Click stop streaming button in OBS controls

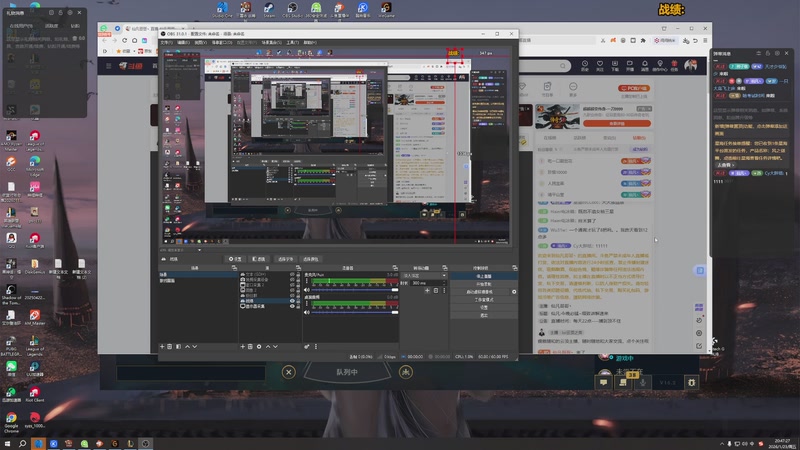click(x=483, y=276)
